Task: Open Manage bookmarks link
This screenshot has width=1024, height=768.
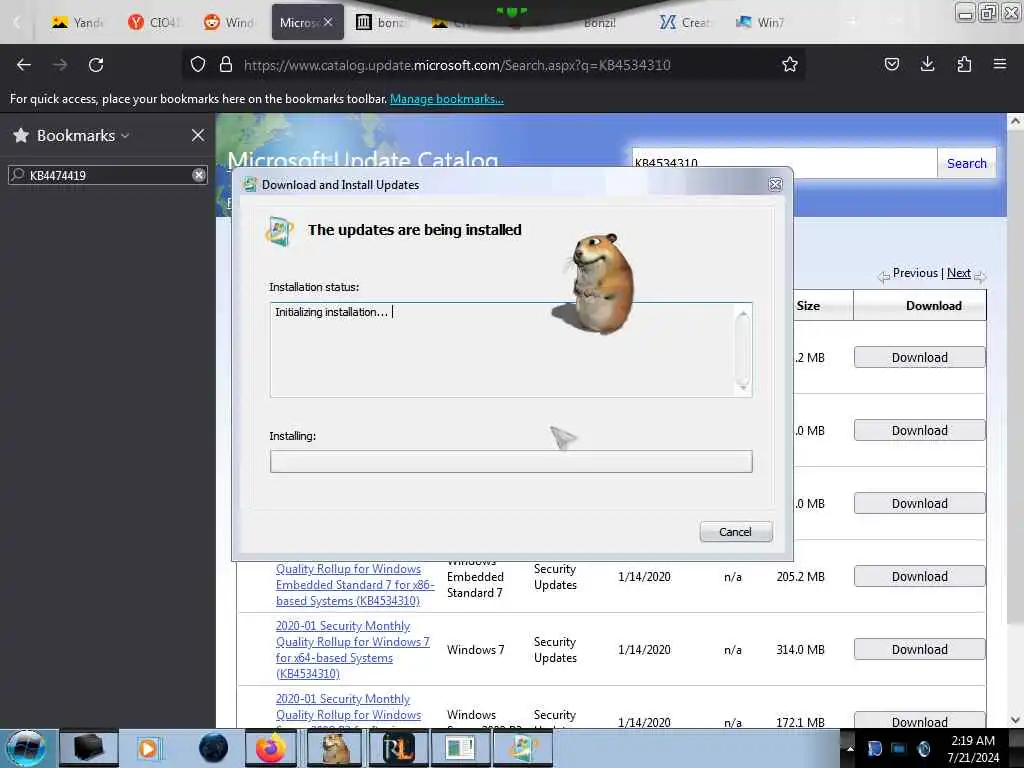Action: point(447,99)
